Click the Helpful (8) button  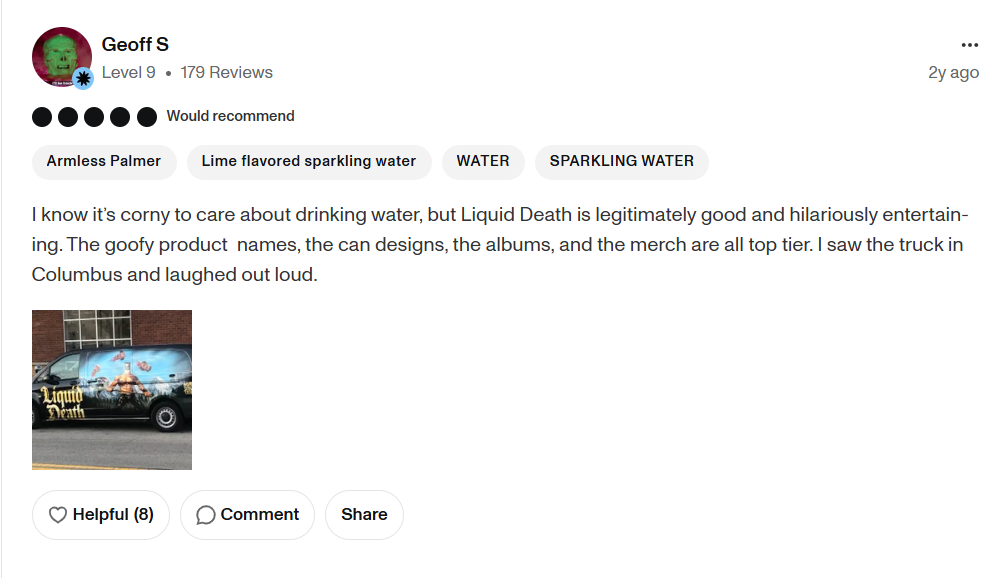click(x=100, y=514)
